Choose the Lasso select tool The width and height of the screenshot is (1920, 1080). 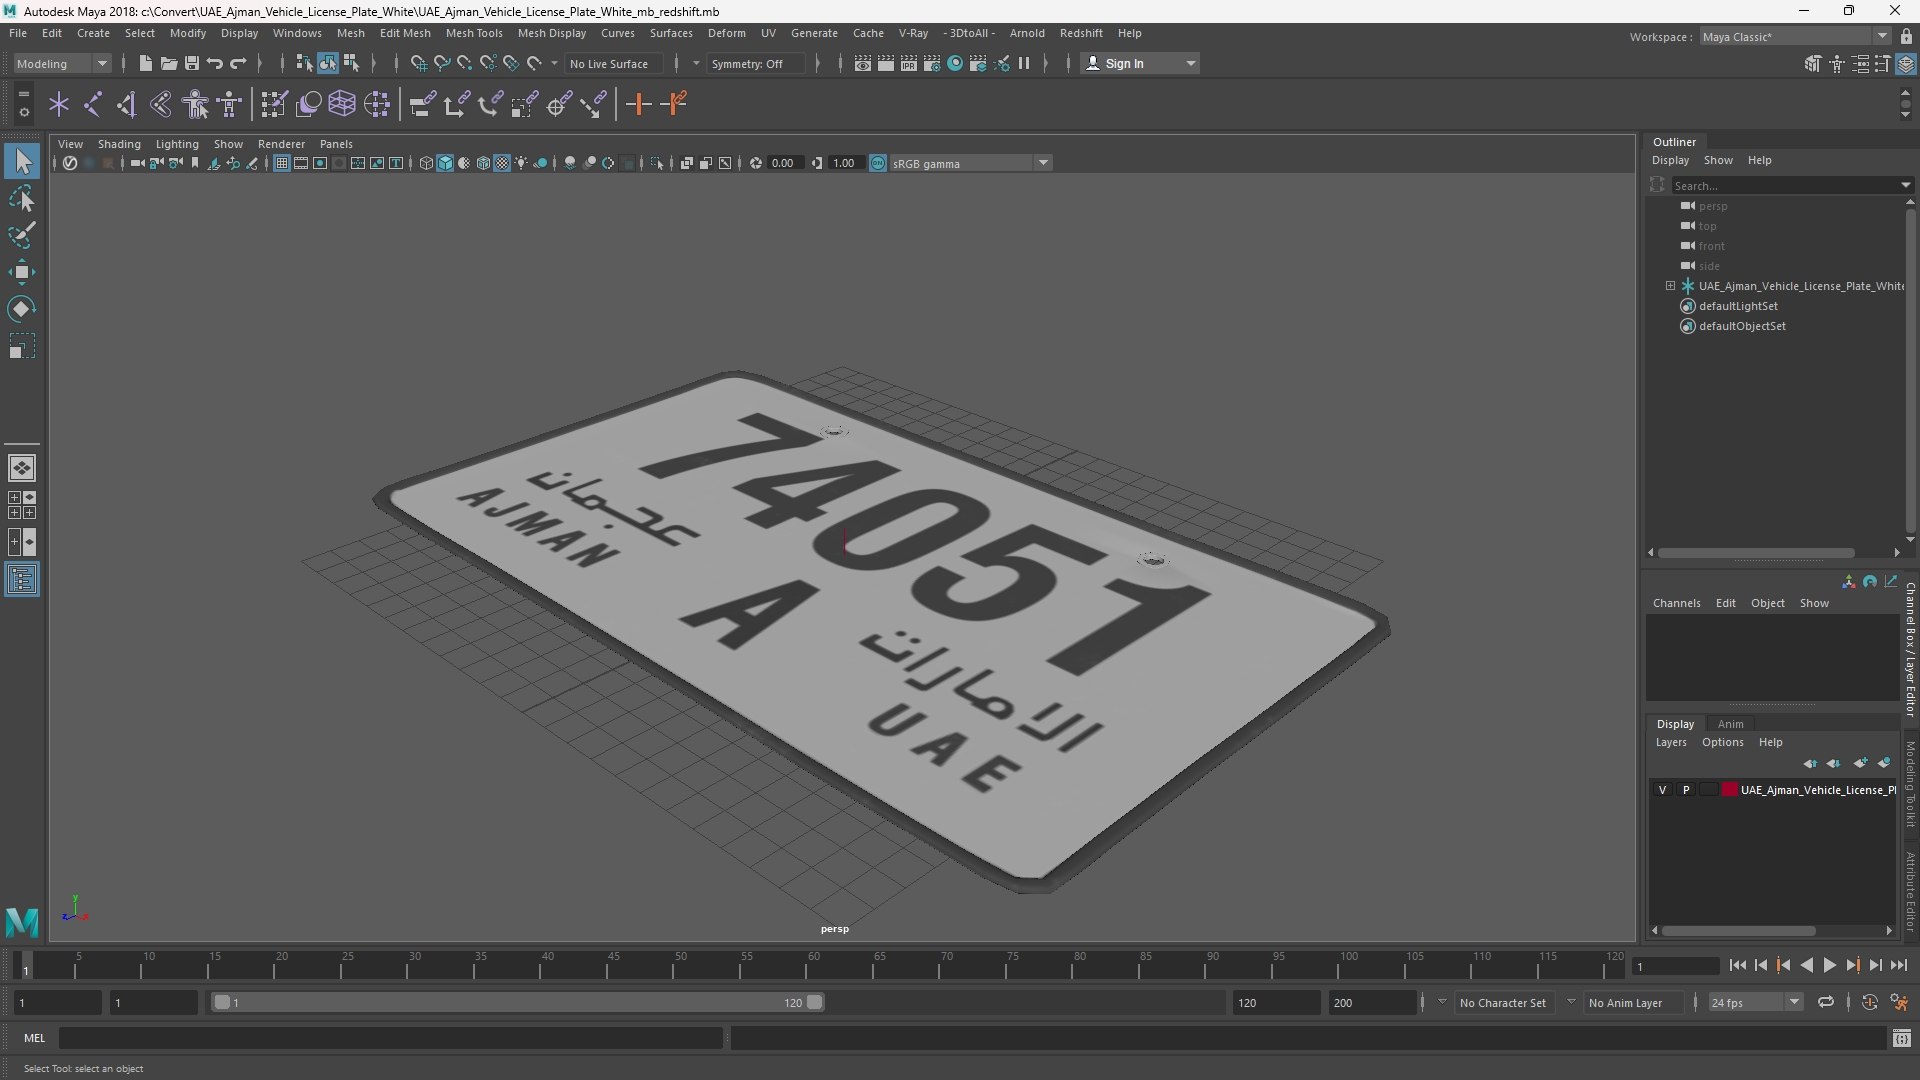22,198
